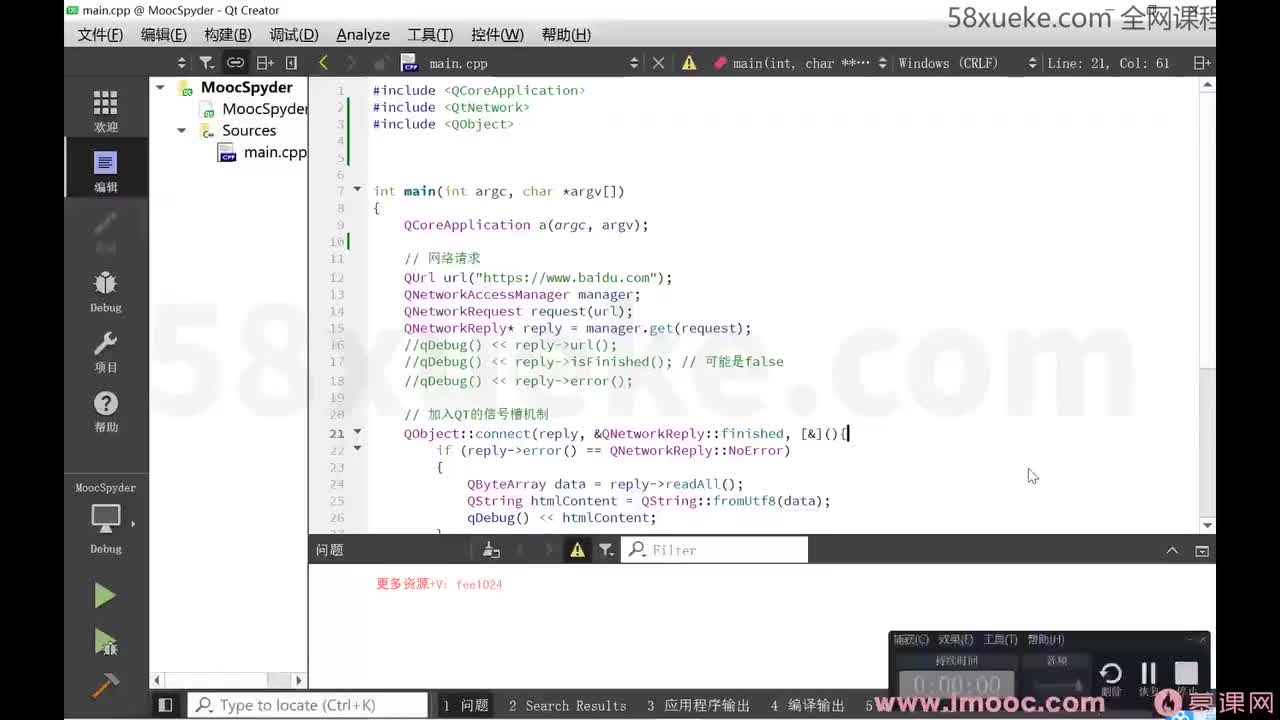Maximize the issues output pane
The width and height of the screenshot is (1280, 720).
pyautogui.click(x=1202, y=550)
